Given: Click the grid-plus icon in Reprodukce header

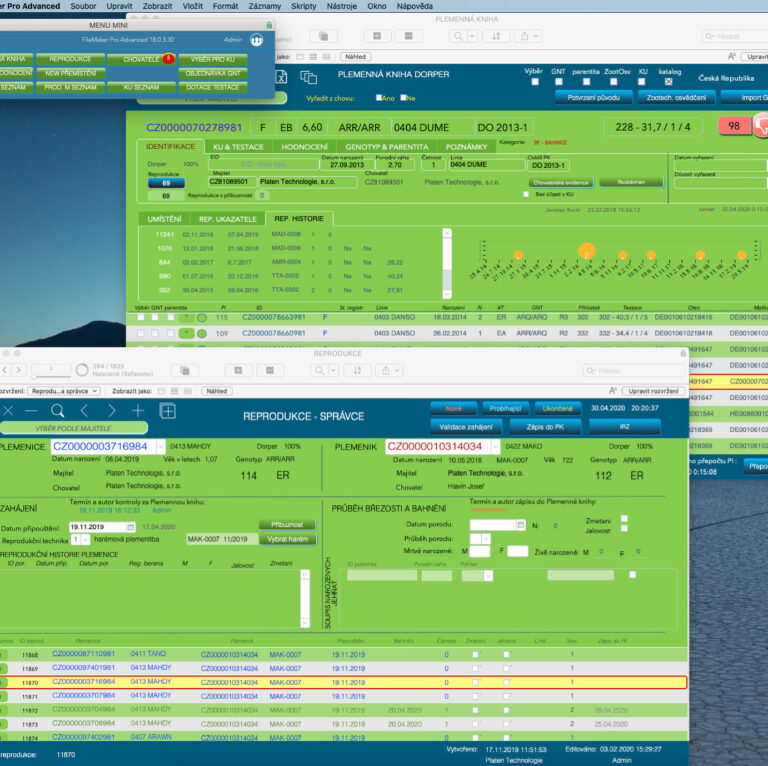Looking at the screenshot, I should (x=168, y=411).
